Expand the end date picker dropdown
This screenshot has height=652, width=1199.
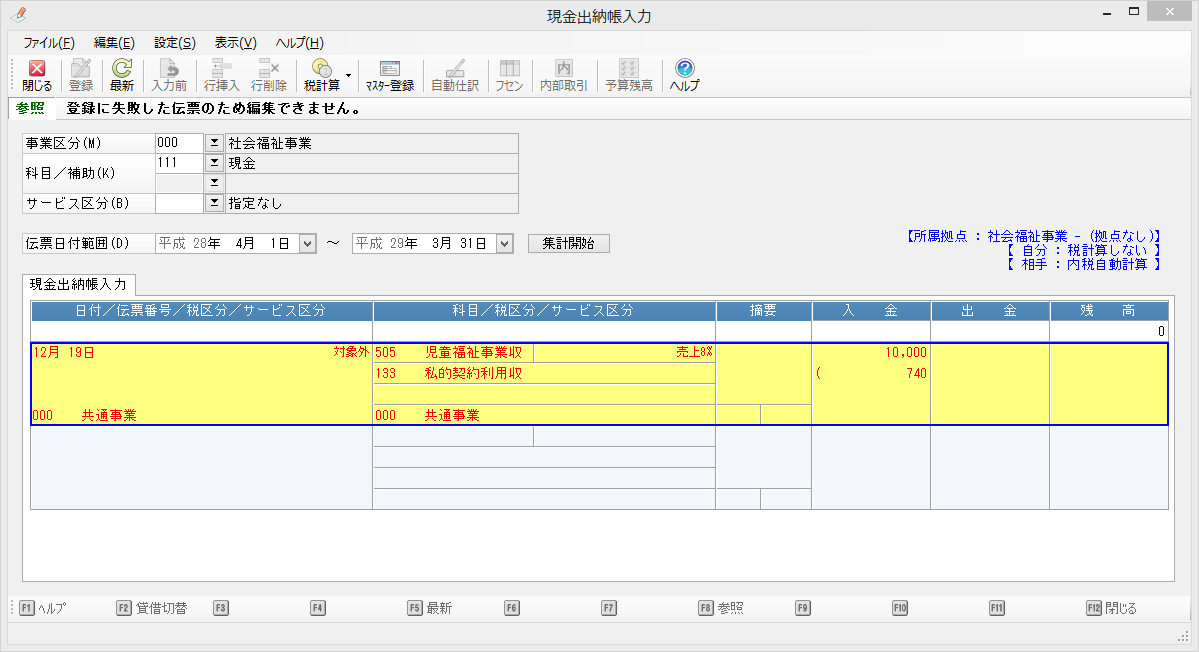(x=504, y=243)
